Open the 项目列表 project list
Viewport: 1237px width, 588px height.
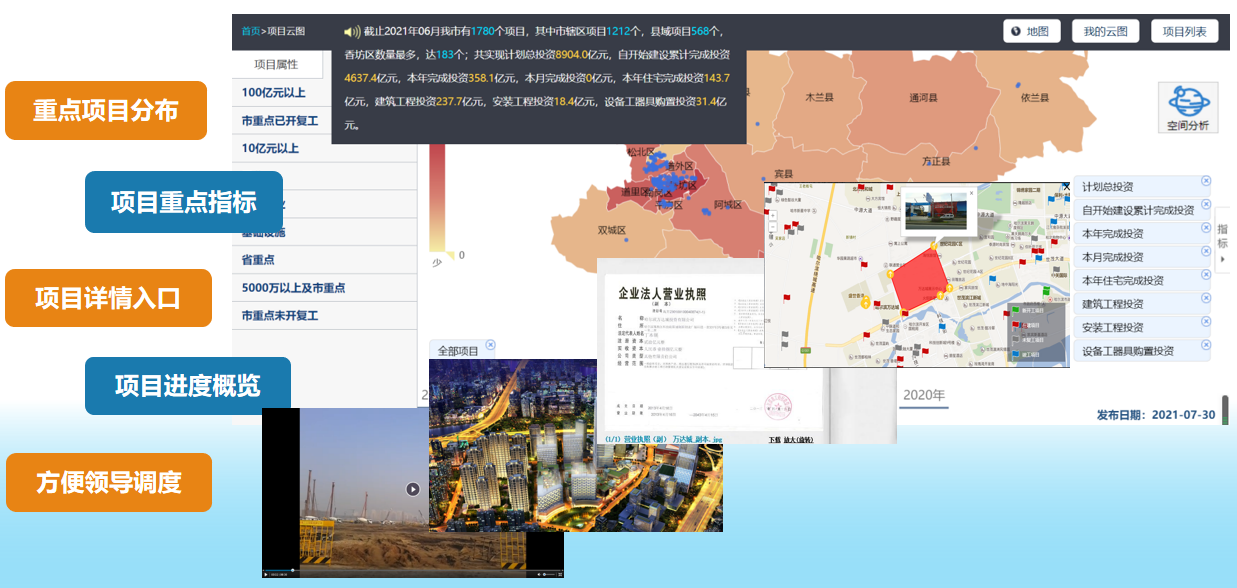pos(1185,31)
